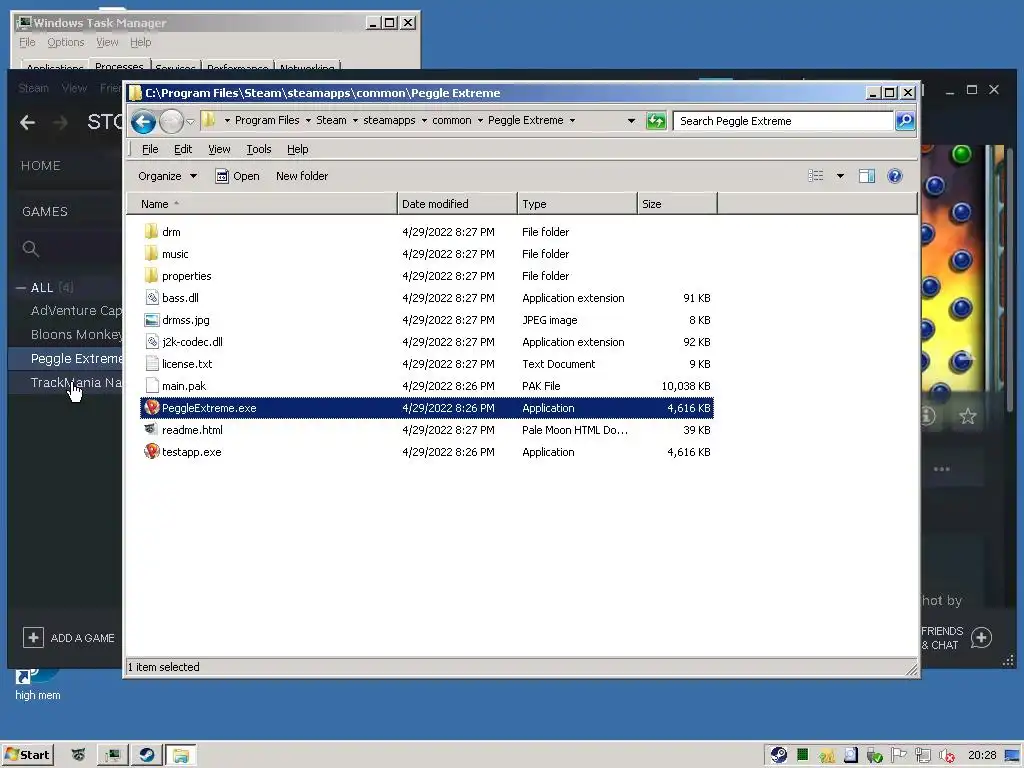Open the Explorer File menu
The image size is (1024, 768).
[150, 150]
